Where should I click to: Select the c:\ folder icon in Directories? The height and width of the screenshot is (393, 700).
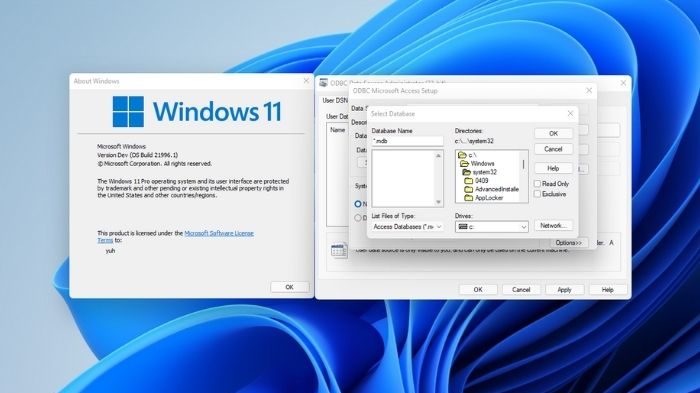tap(462, 155)
